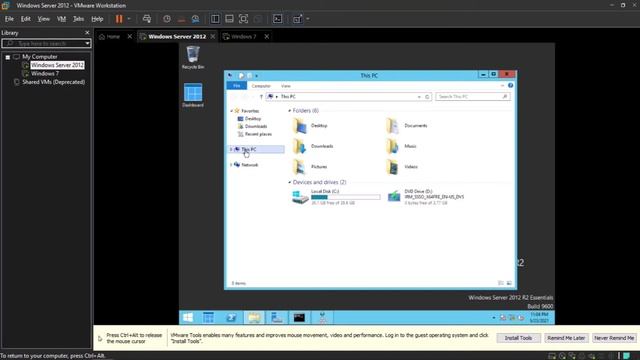Select Shared VMs (Deprecated) in library
Image resolution: width=640 pixels, height=360 pixels.
(53, 82)
